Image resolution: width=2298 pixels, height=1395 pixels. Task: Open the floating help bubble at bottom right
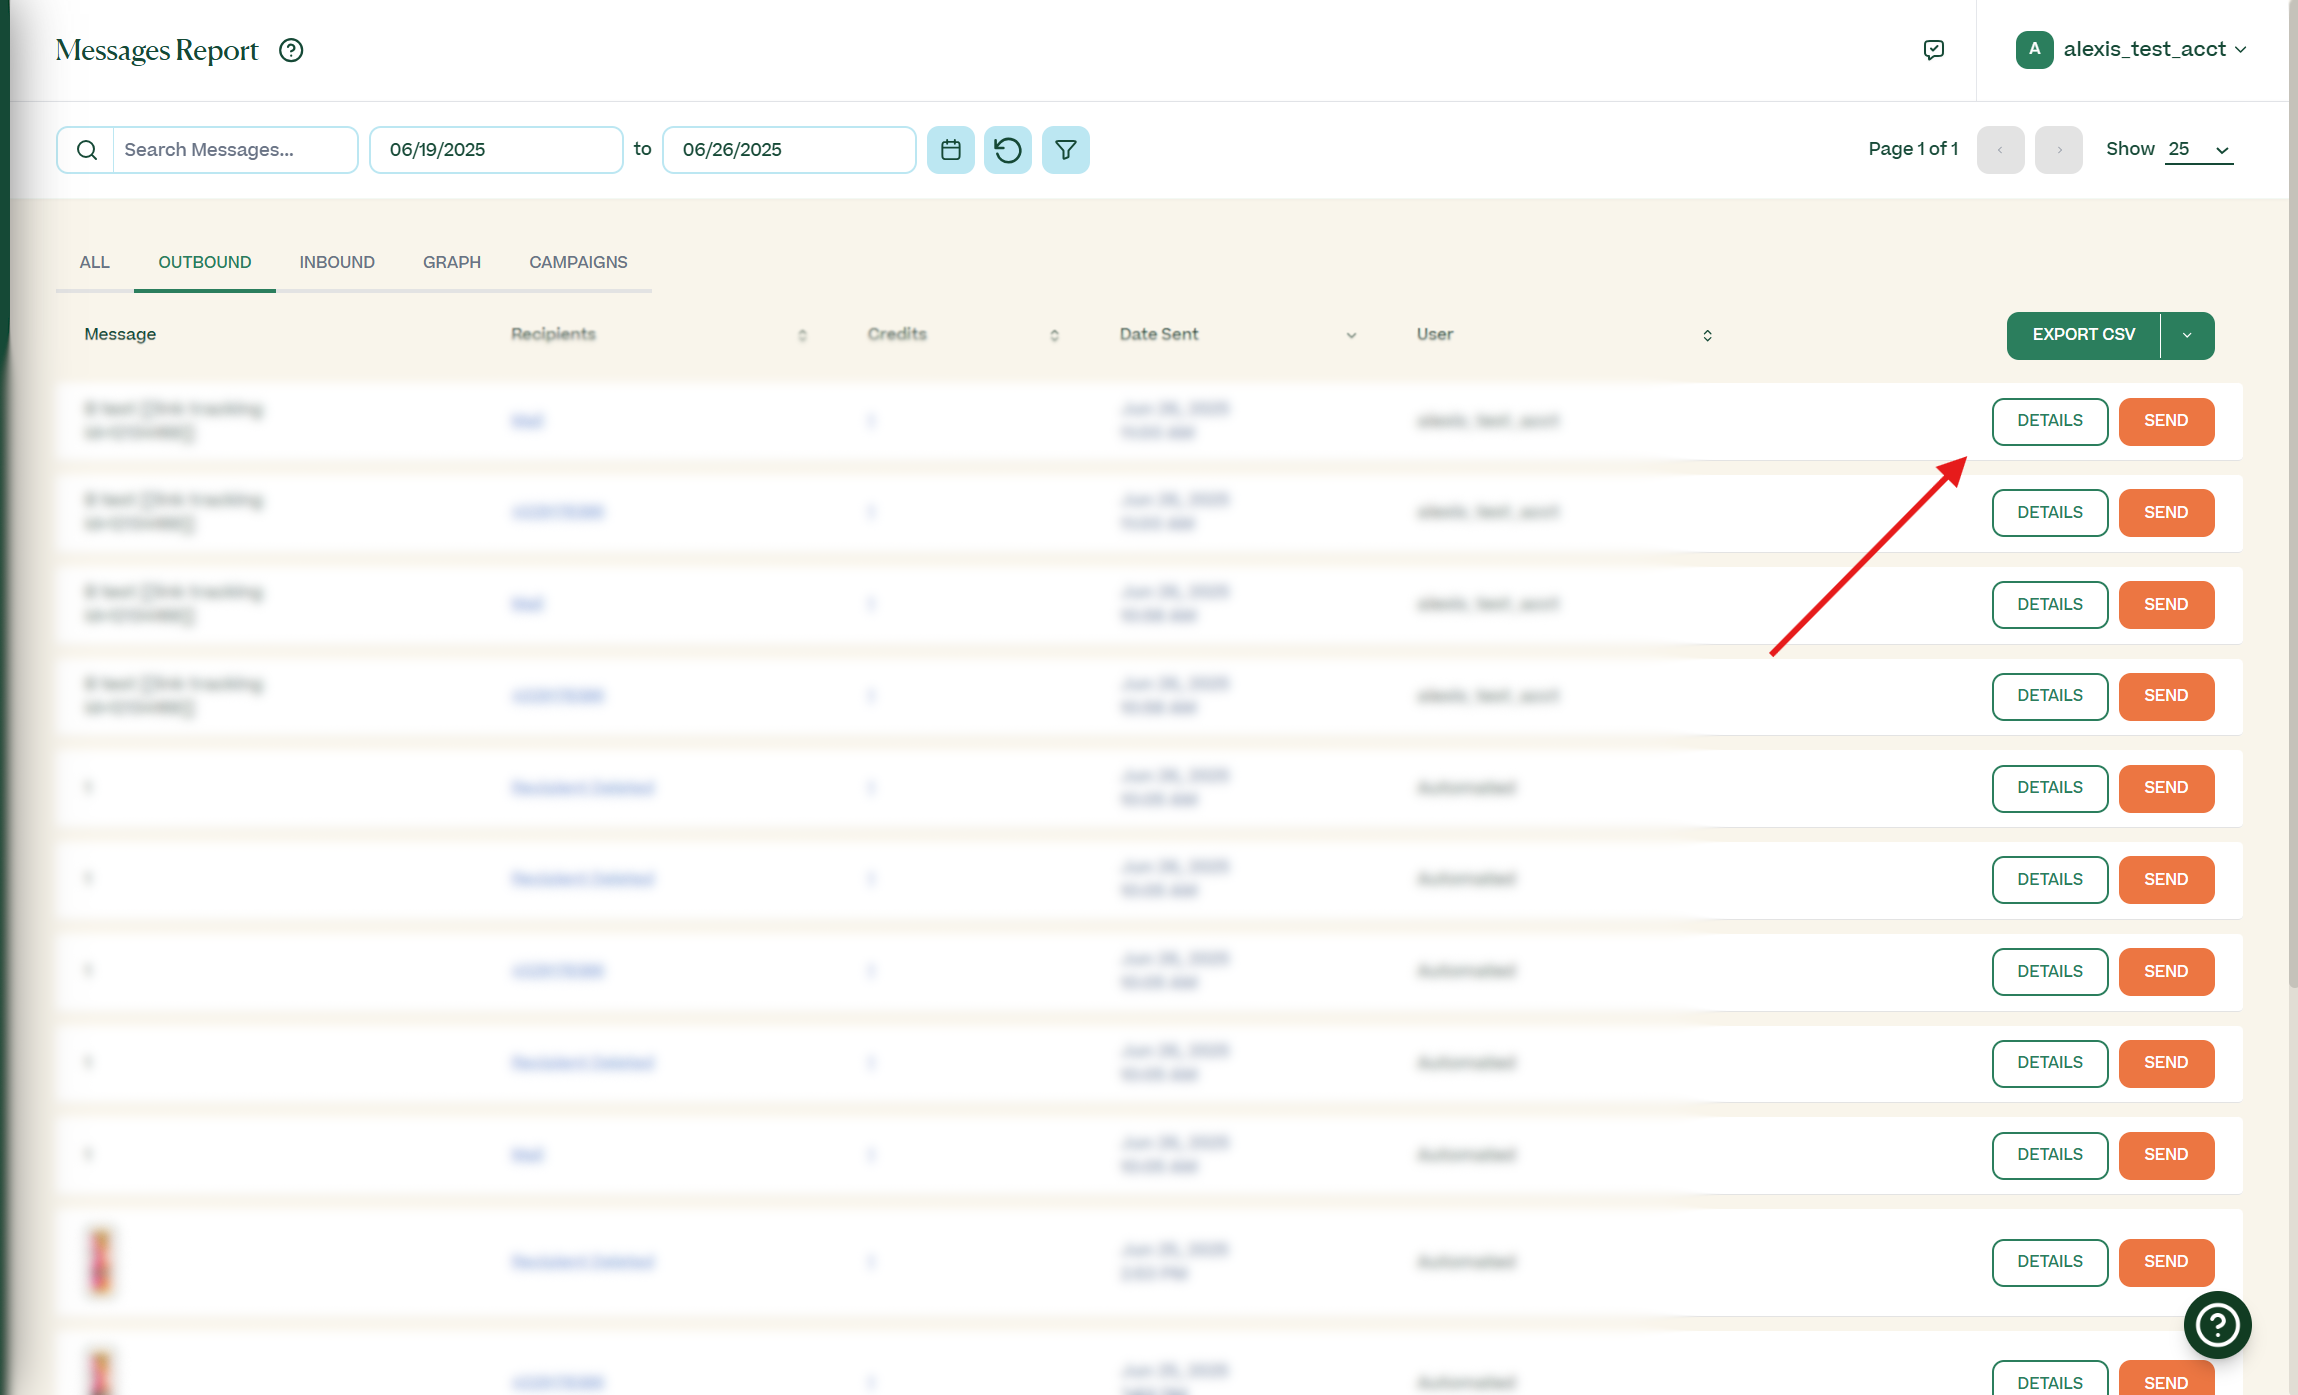pyautogui.click(x=2217, y=1325)
